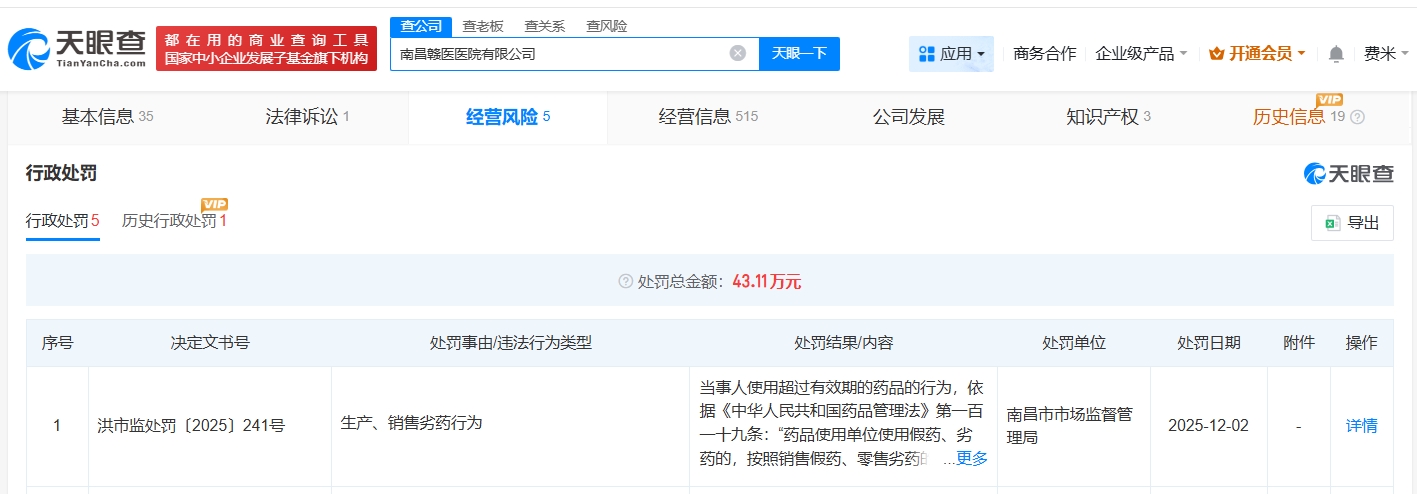Switch to the 查老板 search tab
Screen dimensions: 1417x494
click(x=483, y=26)
